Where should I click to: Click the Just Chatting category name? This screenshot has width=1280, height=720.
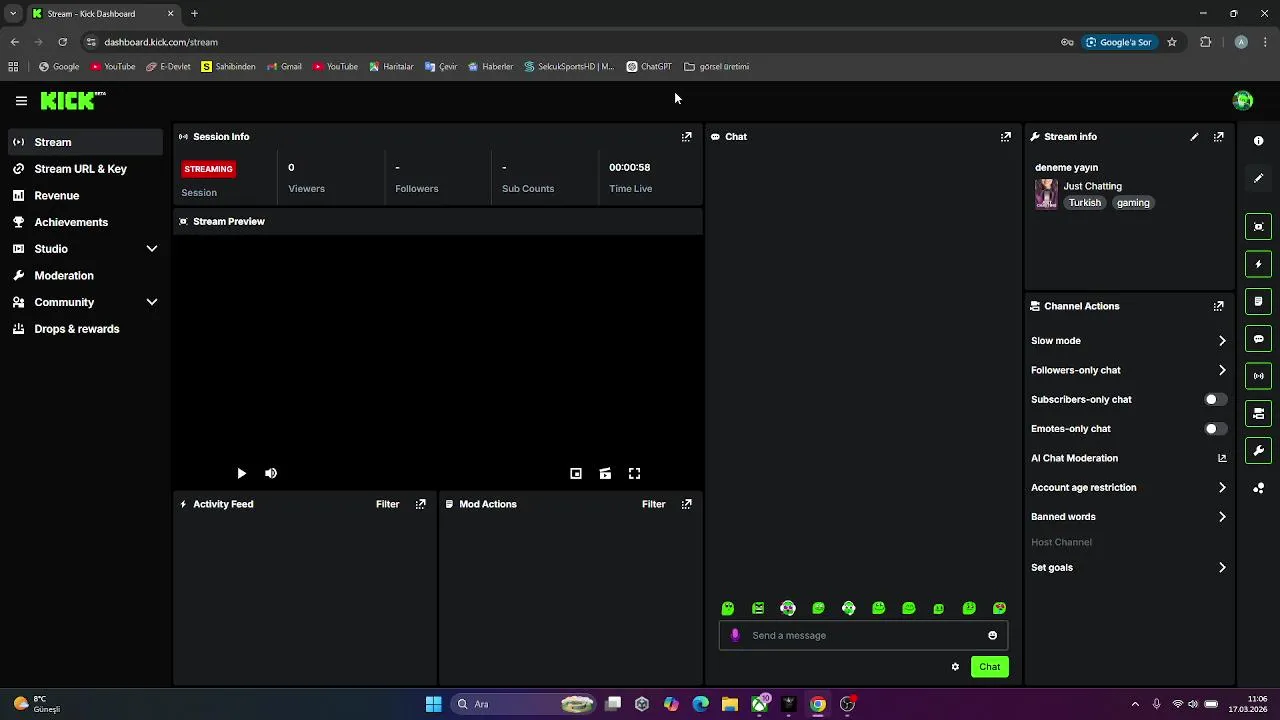coord(1092,186)
